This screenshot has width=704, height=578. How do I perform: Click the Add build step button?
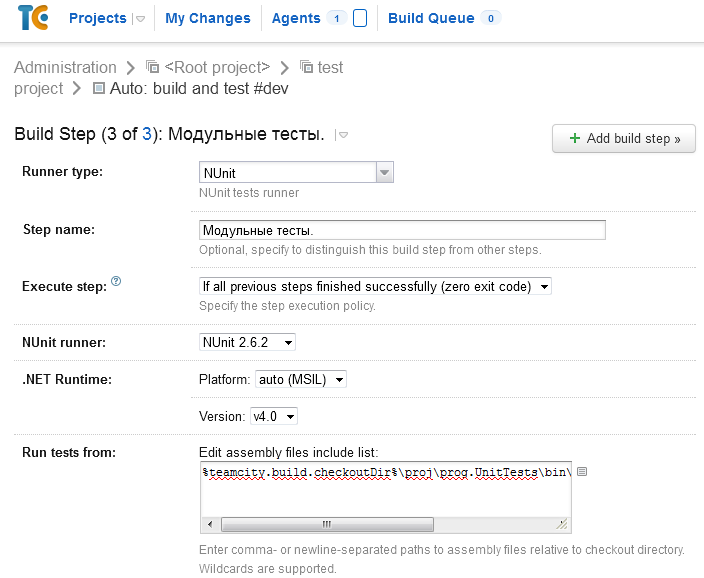[x=624, y=138]
